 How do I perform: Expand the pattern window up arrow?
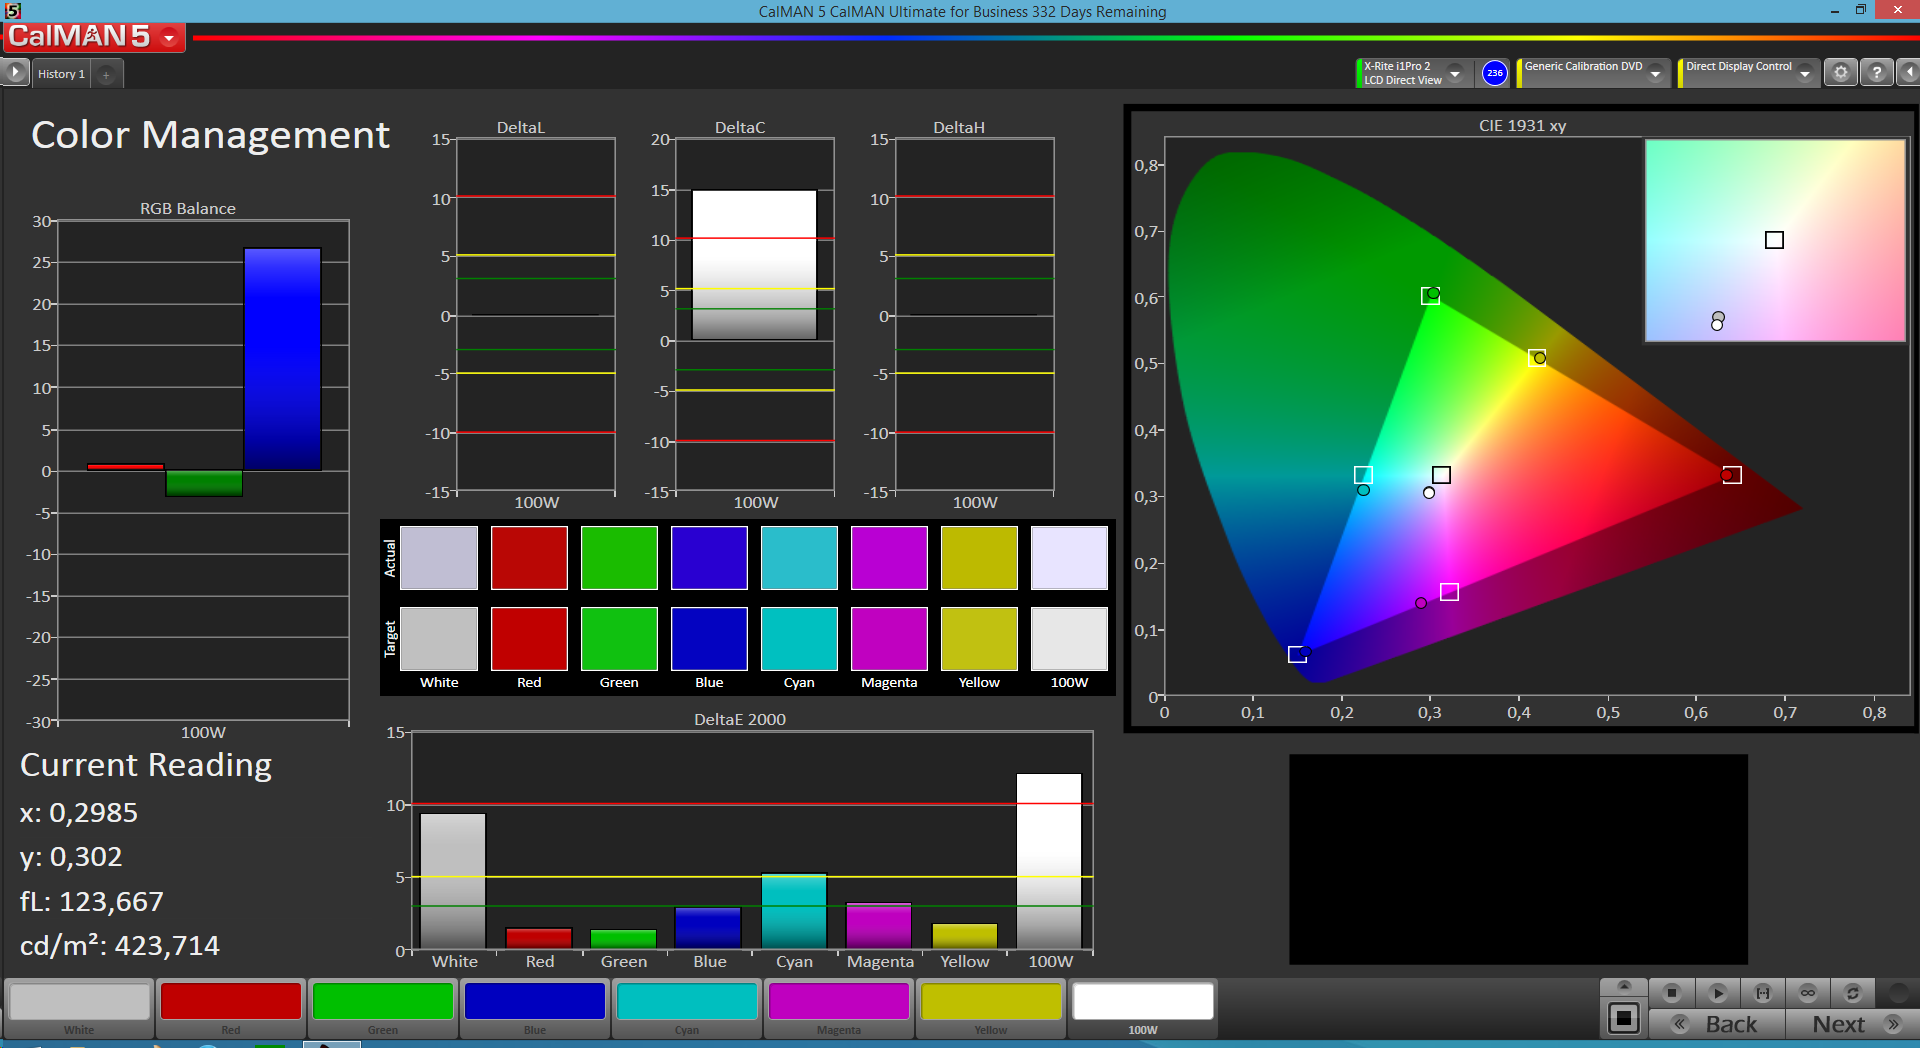[1624, 987]
